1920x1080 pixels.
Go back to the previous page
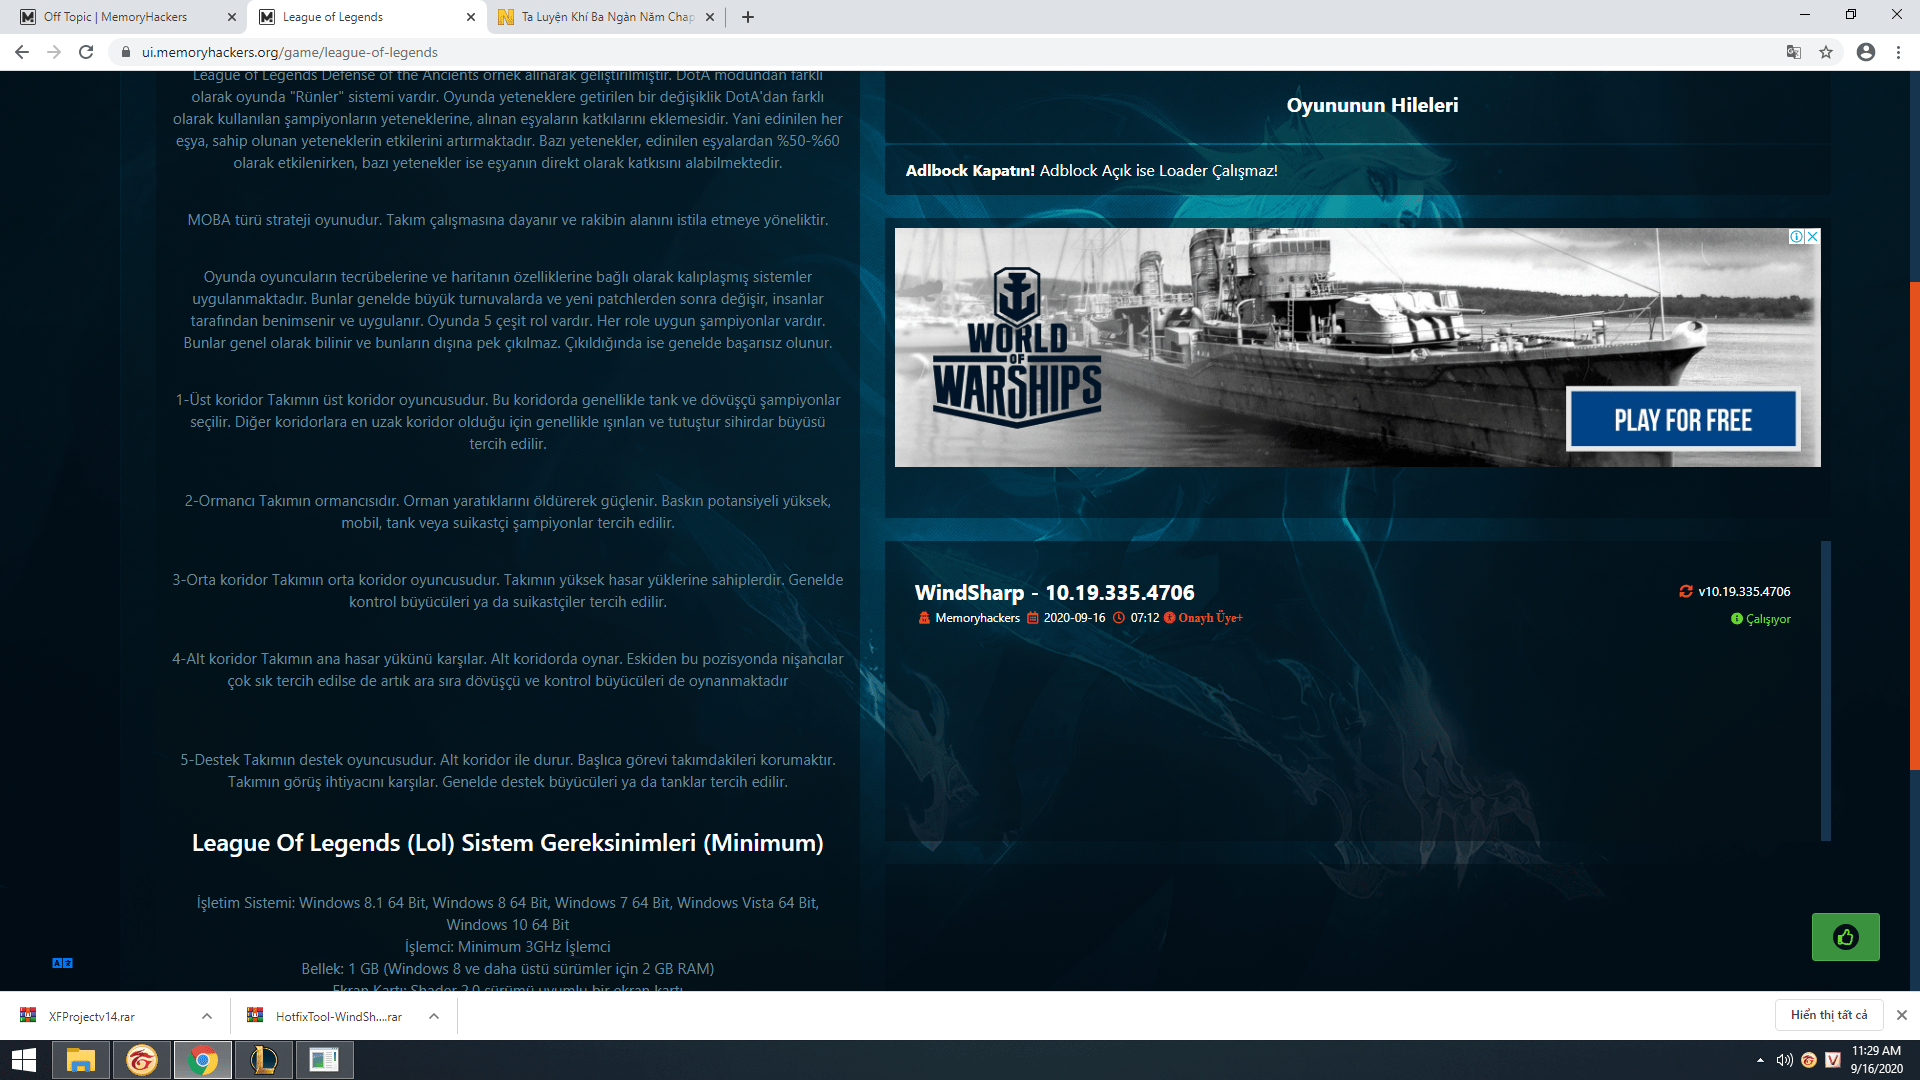22,52
